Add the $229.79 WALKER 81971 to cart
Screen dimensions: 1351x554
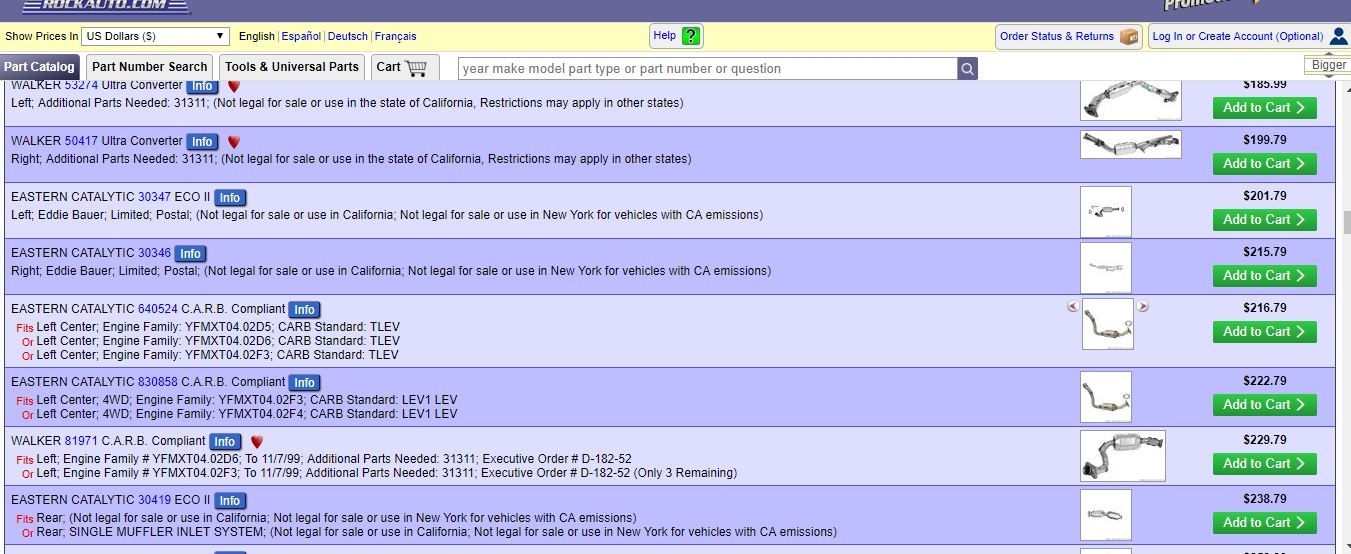pyautogui.click(x=1264, y=464)
